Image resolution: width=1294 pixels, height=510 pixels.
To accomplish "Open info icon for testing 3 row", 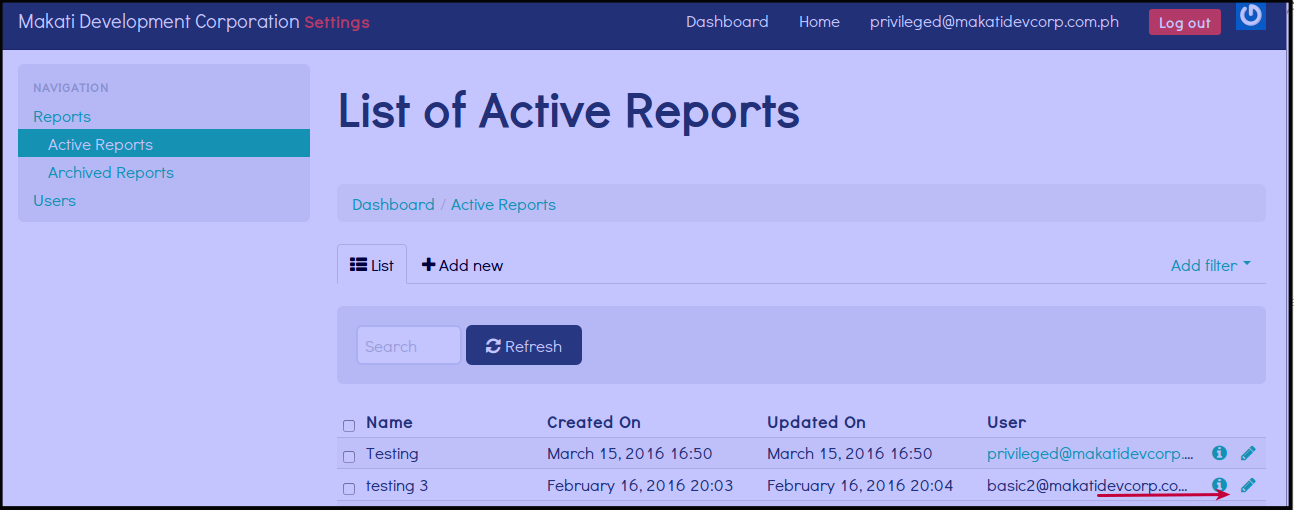I will (1219, 485).
